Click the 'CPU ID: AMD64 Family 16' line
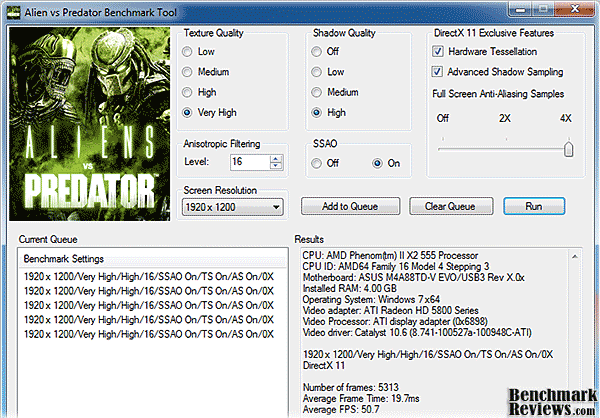The image size is (600, 418). click(x=396, y=266)
